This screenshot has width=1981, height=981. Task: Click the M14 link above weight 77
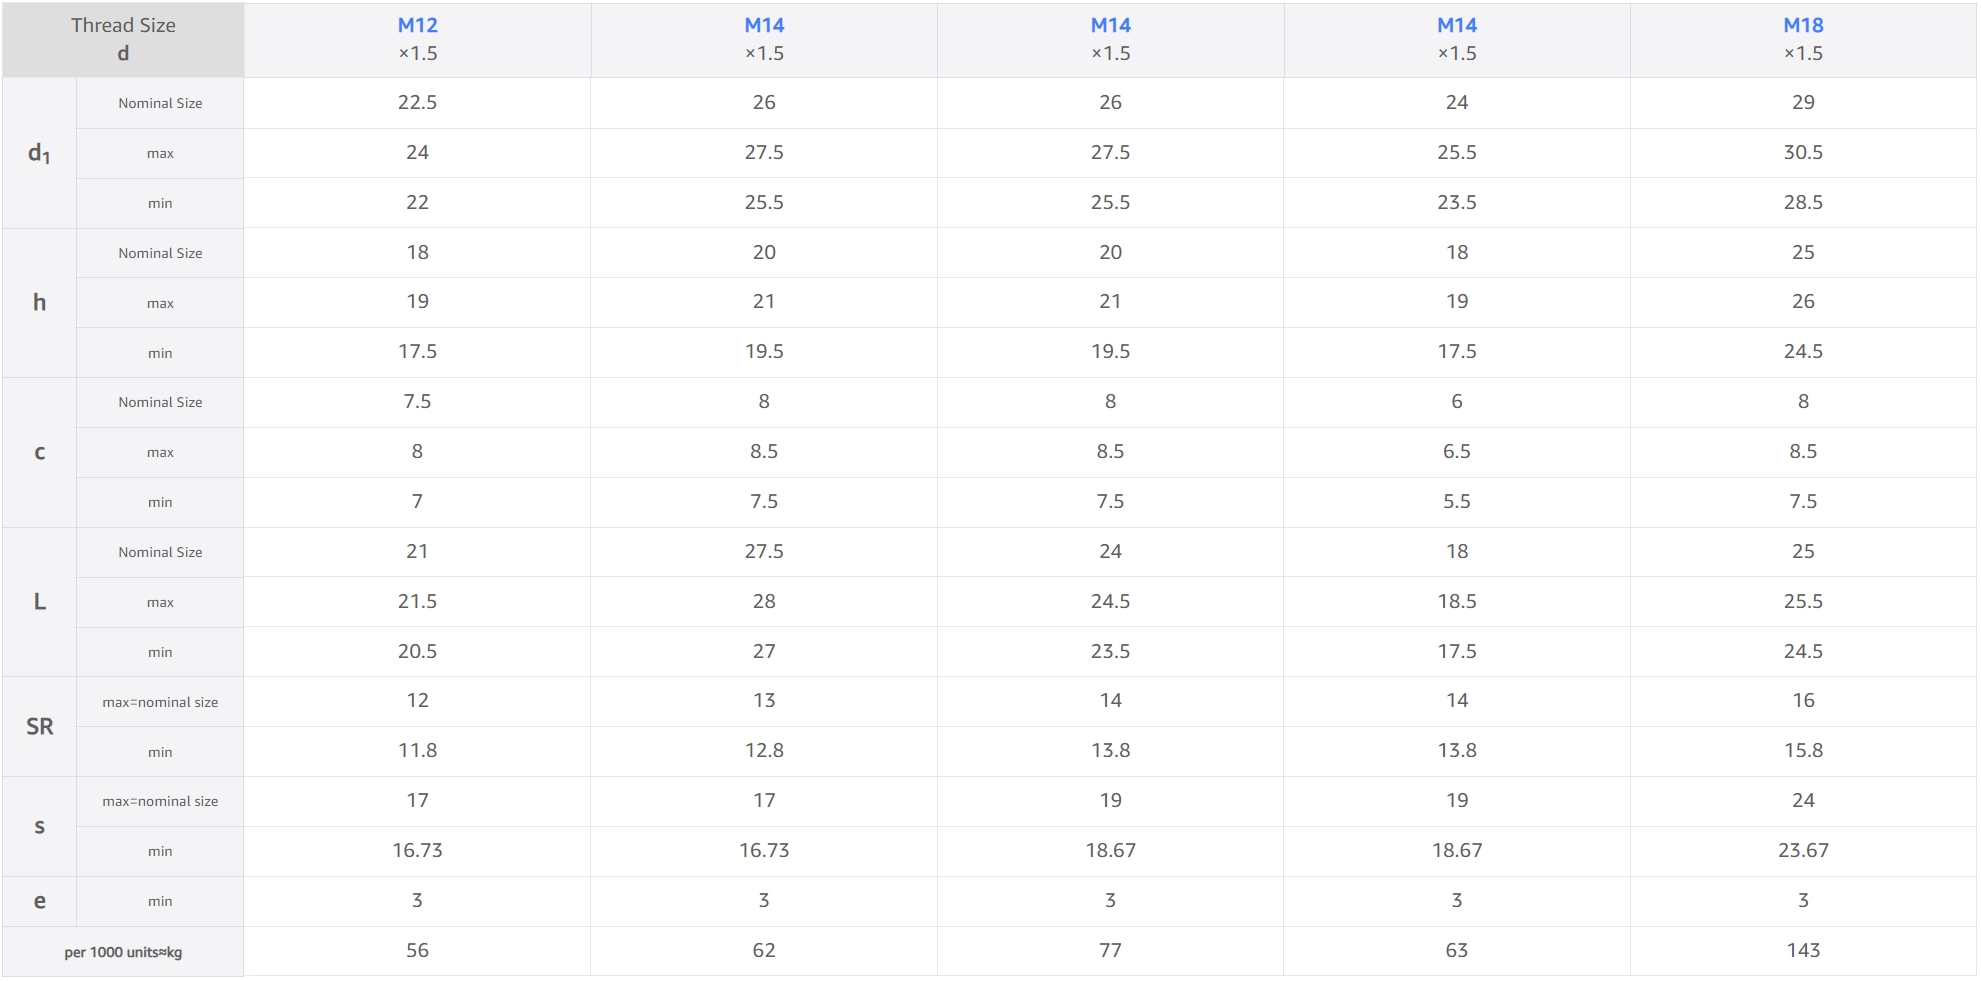pyautogui.click(x=1110, y=26)
